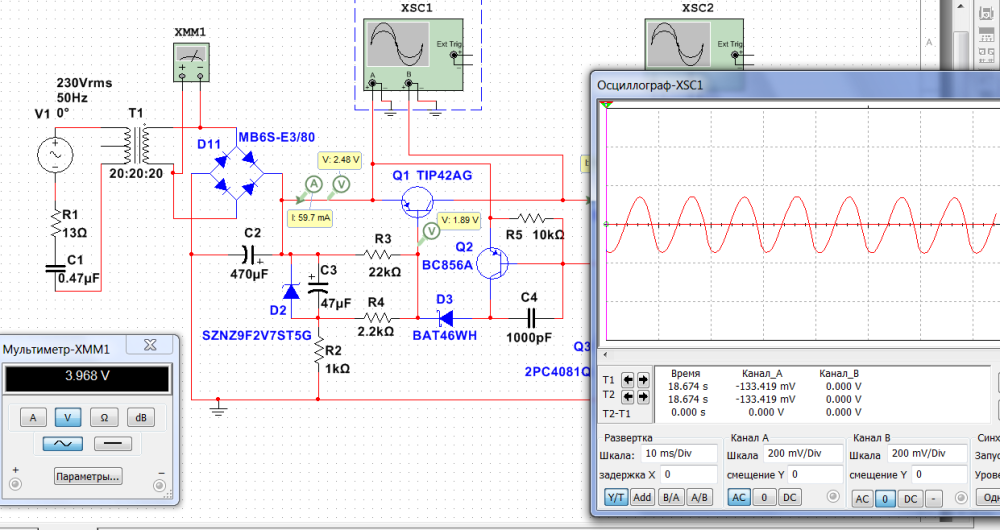This screenshot has height=530, width=1000.
Task: Set Channel B coupling to AC
Action: coord(861,498)
